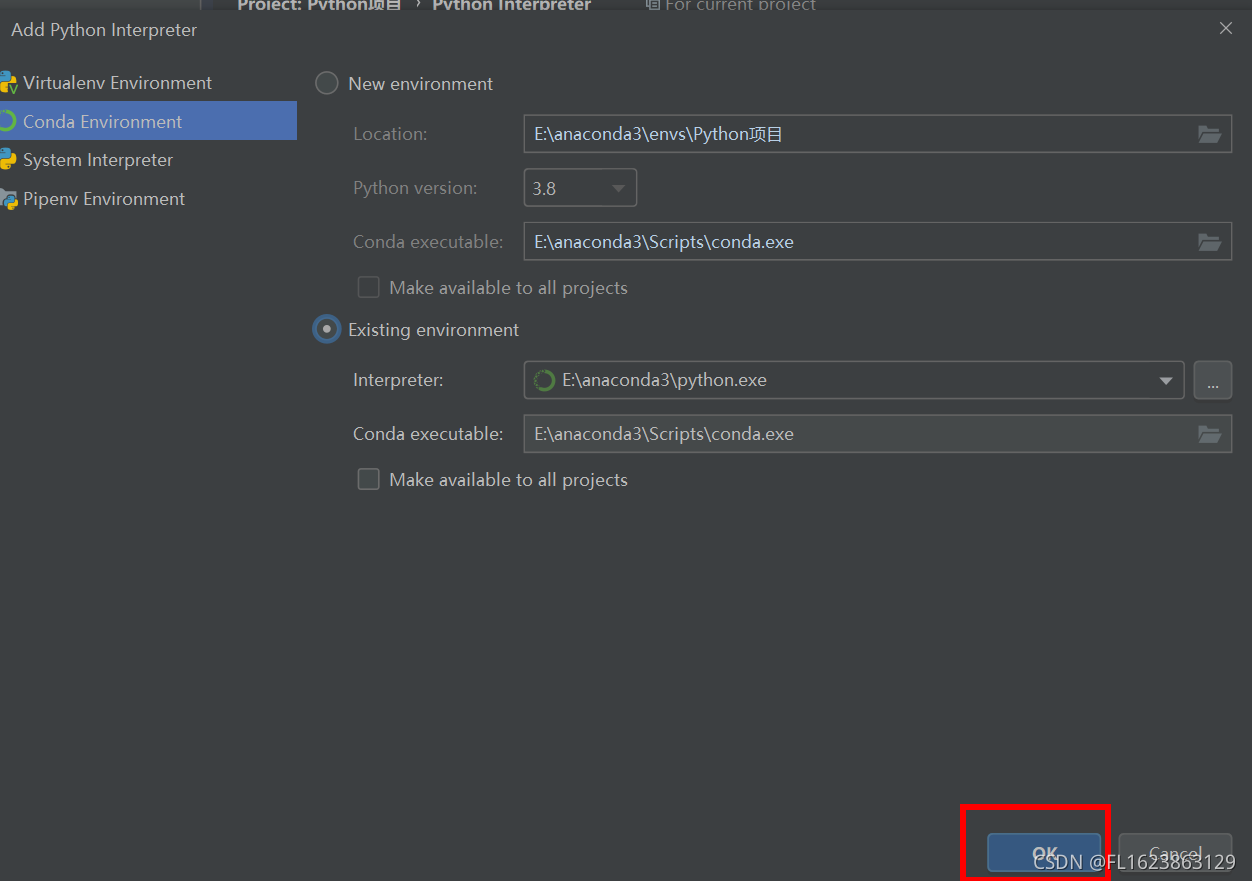Close the Add Python Interpreter dialog

[1226, 29]
